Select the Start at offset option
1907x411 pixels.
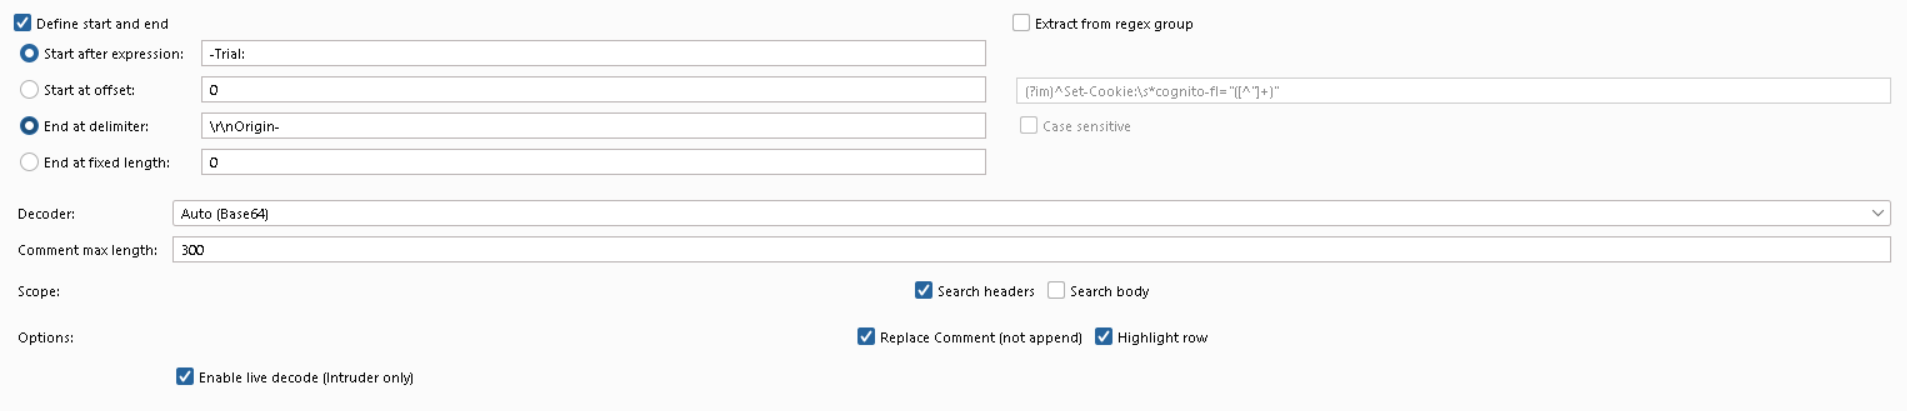click(29, 90)
